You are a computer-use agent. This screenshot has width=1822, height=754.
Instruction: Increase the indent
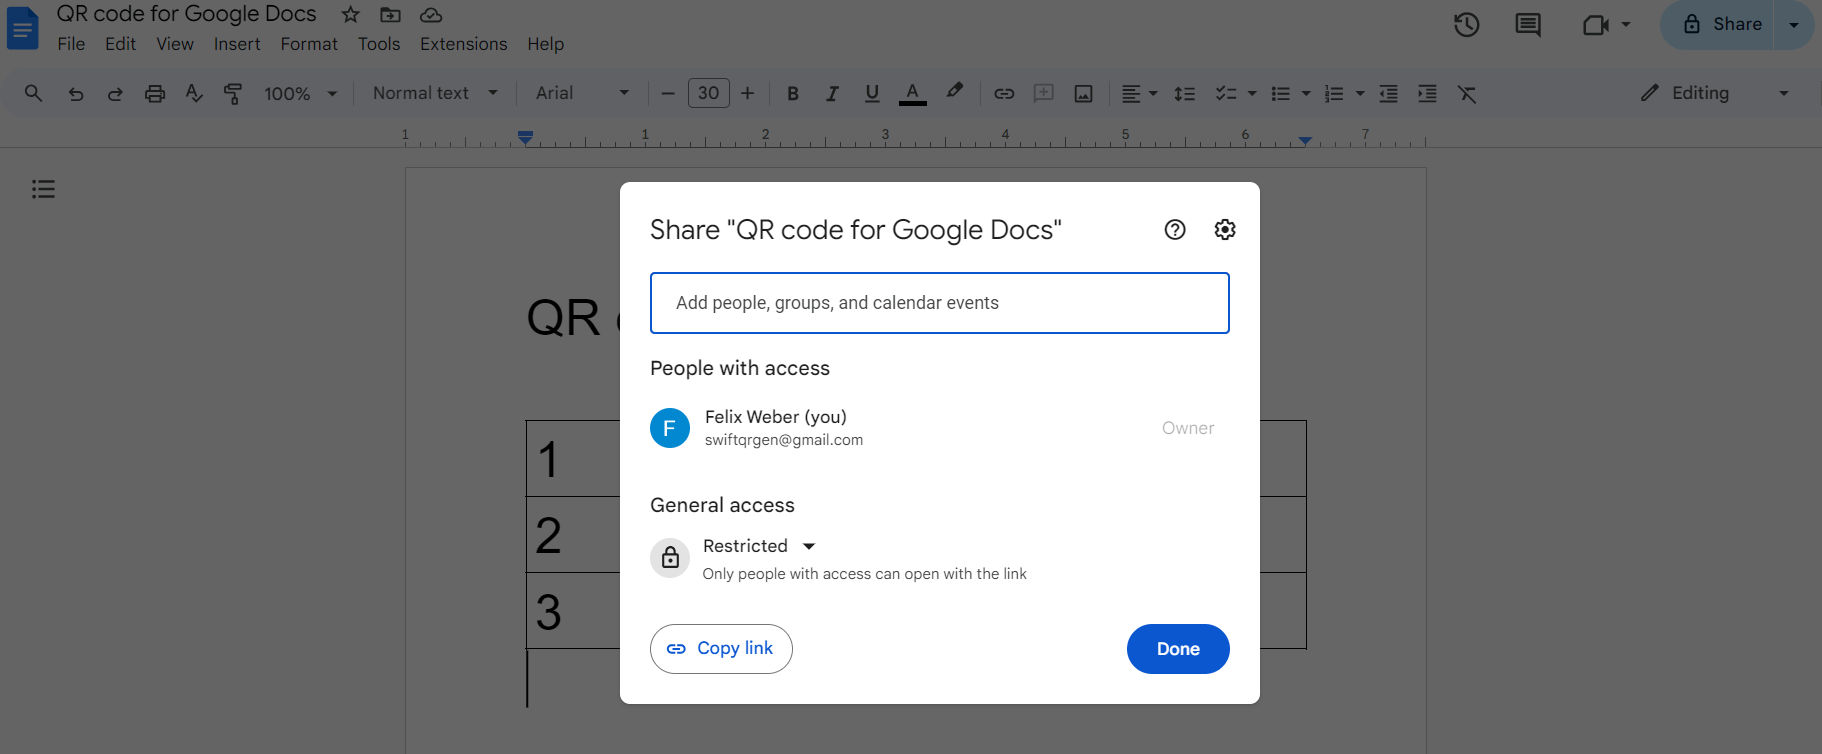1428,93
